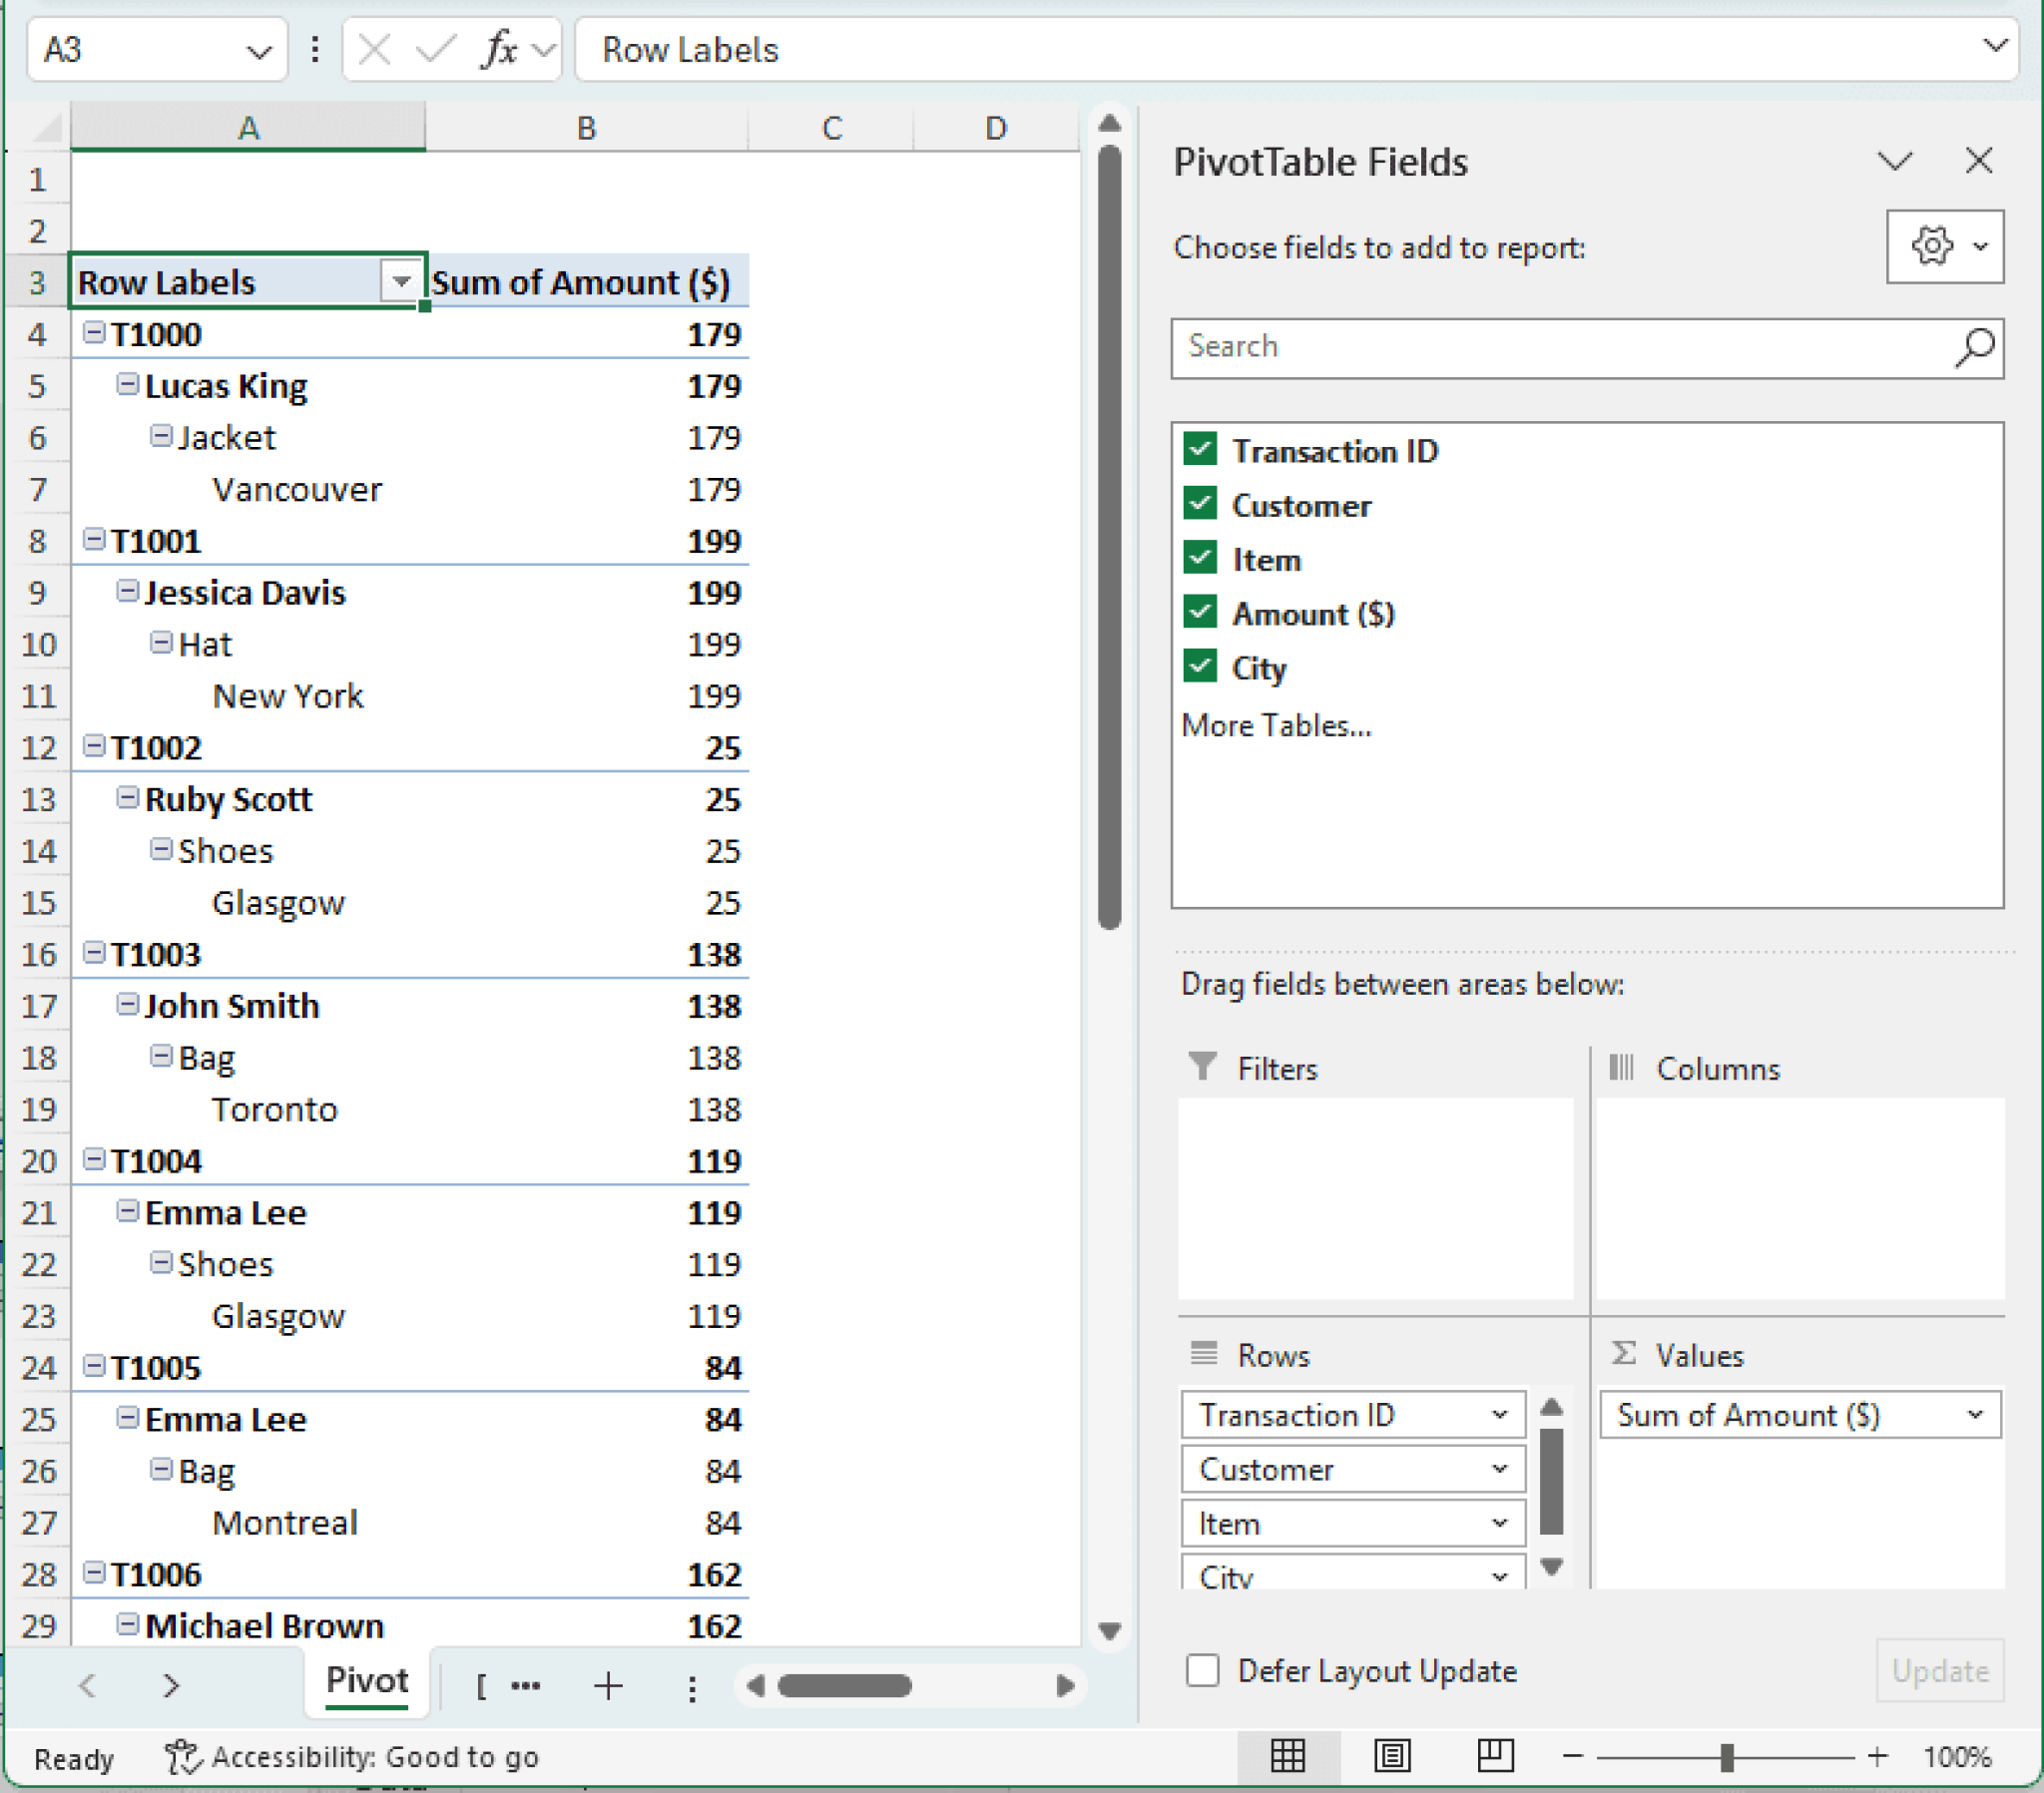Uncheck the Transaction ID field checkbox
This screenshot has height=1793, width=2044.
click(1200, 450)
